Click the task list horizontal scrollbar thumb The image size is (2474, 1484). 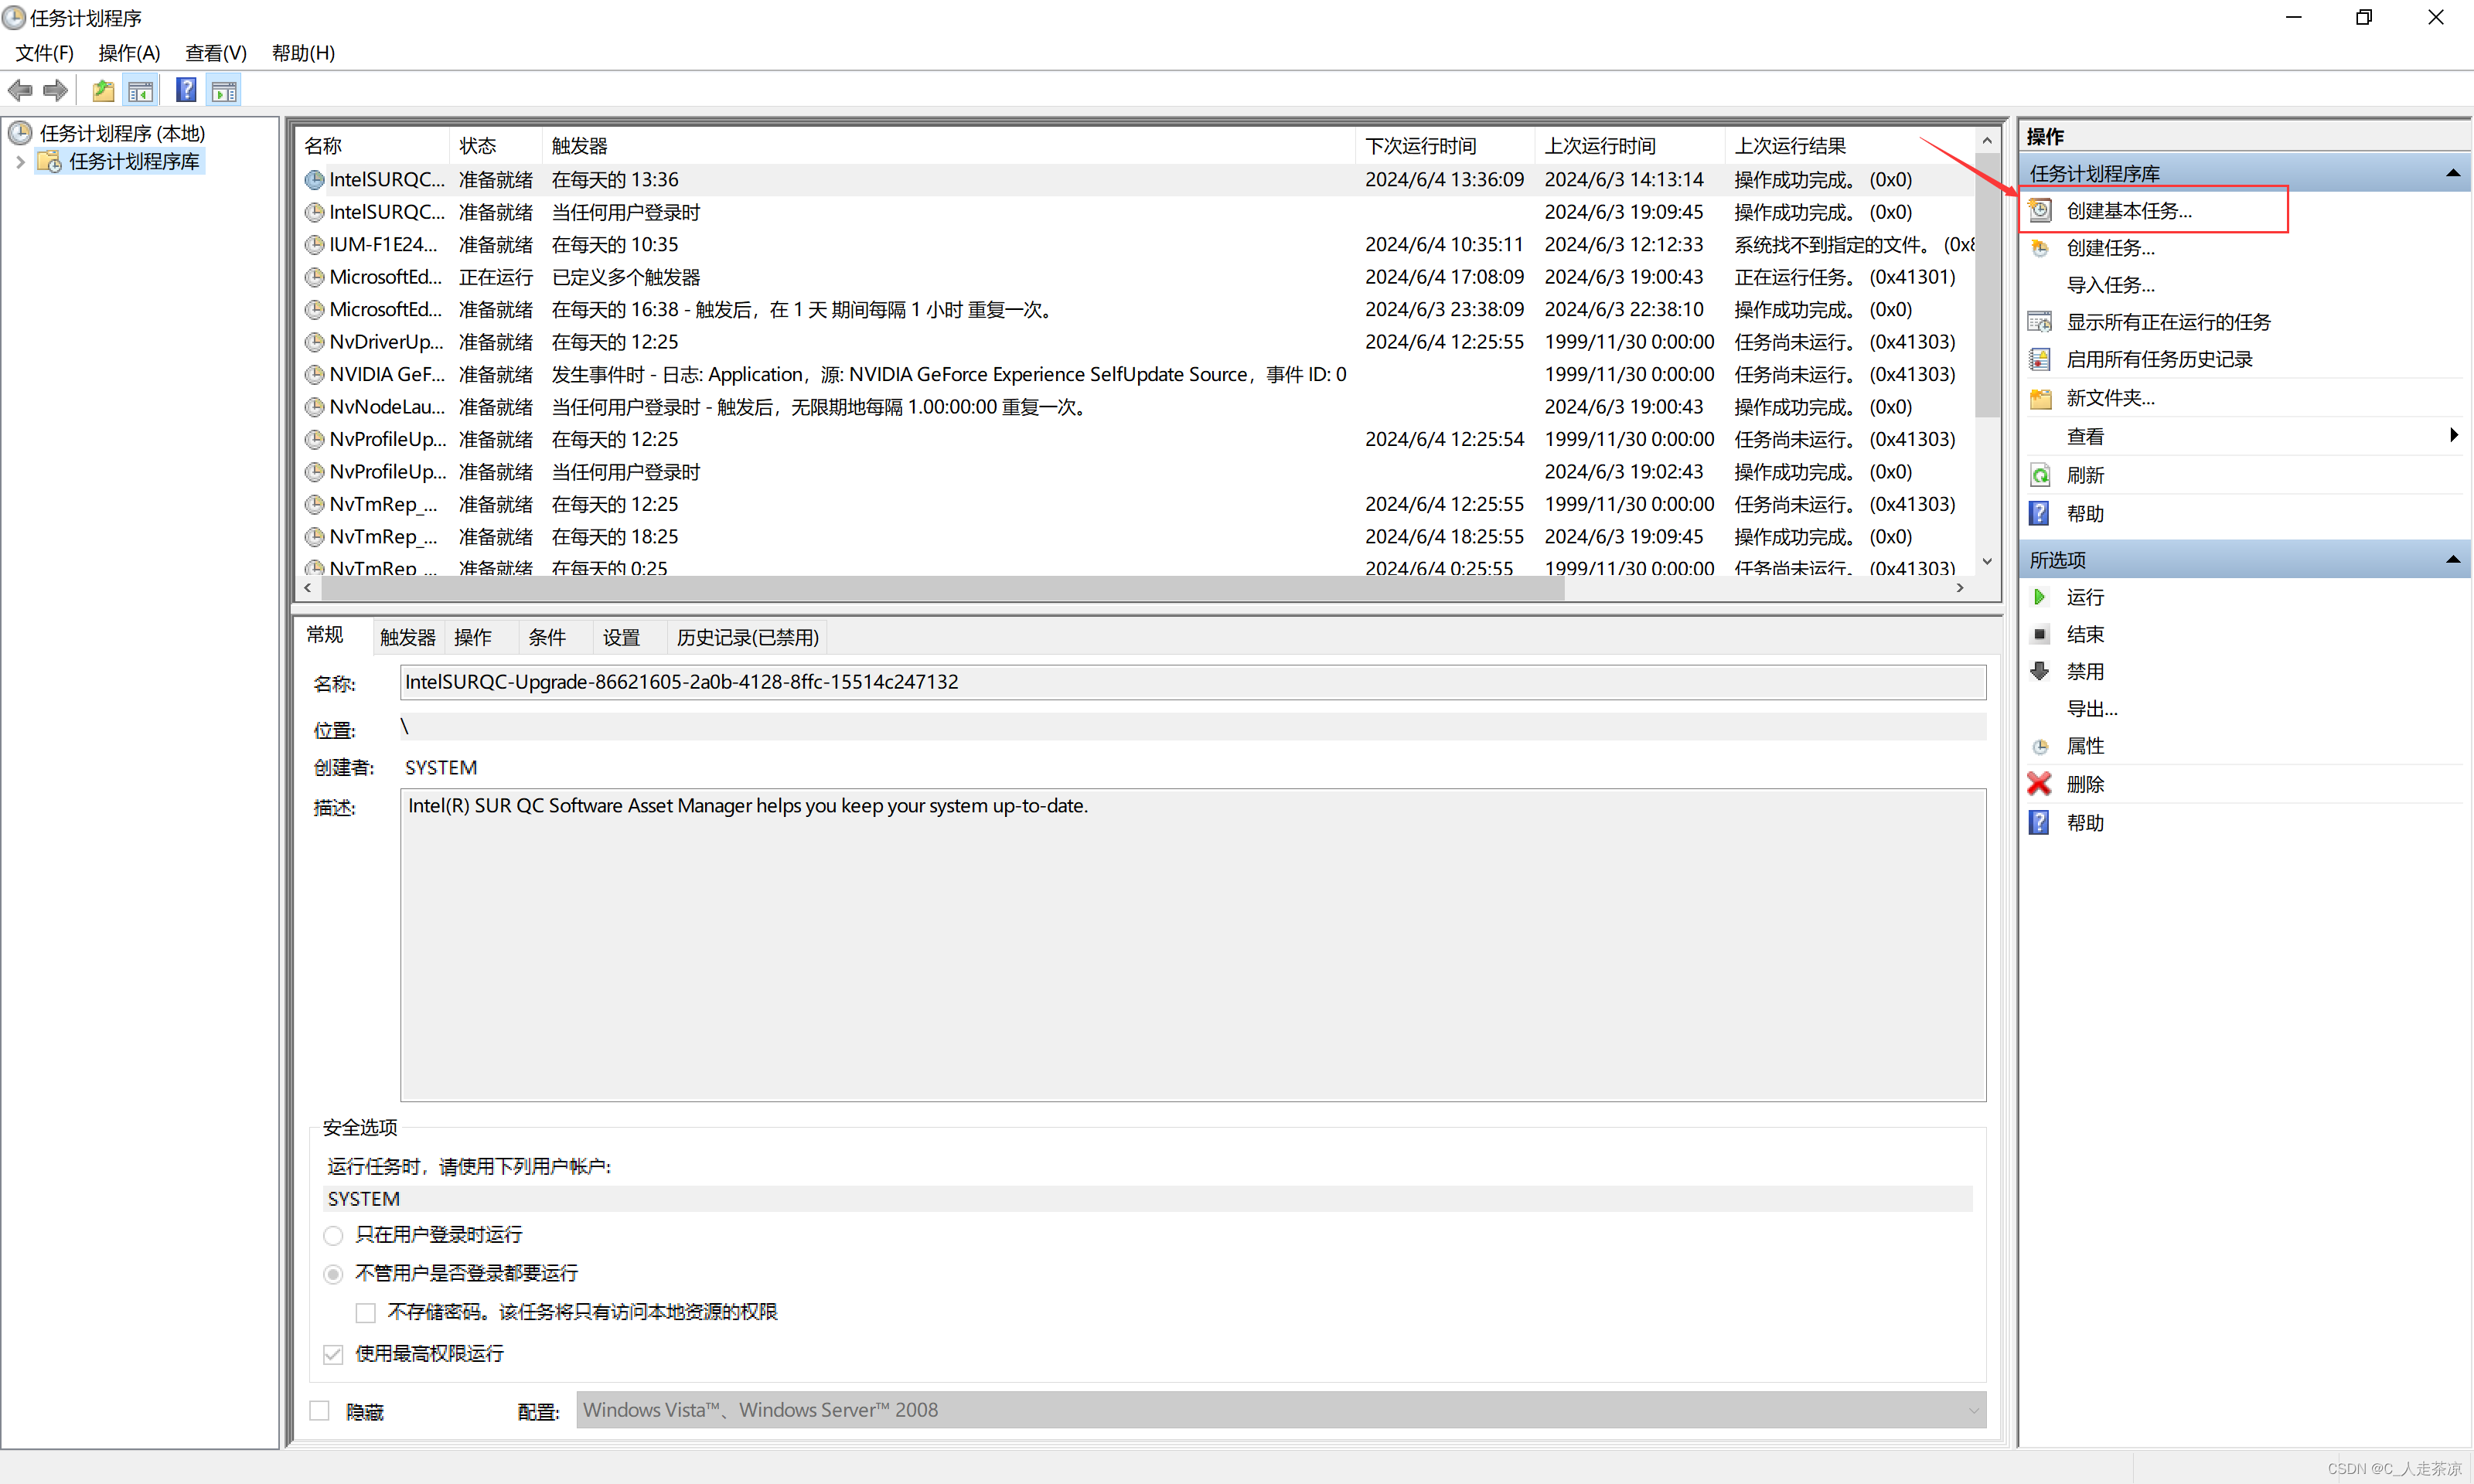(x=943, y=588)
